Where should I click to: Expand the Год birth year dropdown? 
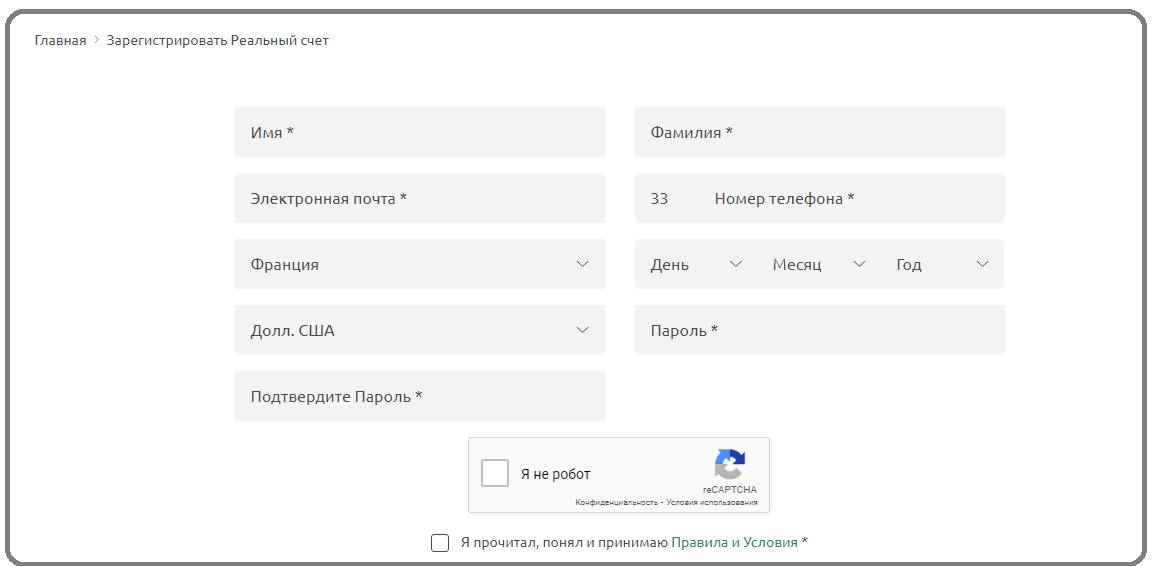[x=941, y=265]
